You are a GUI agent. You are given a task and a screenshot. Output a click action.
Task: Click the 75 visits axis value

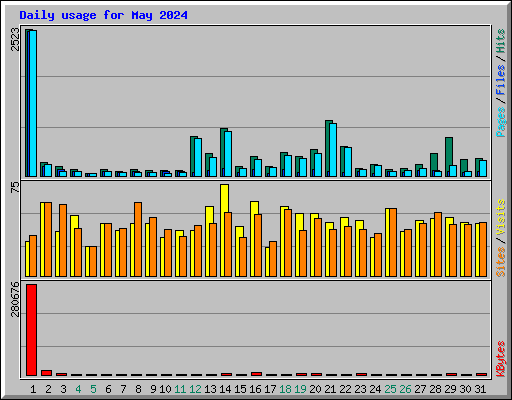tap(15, 187)
